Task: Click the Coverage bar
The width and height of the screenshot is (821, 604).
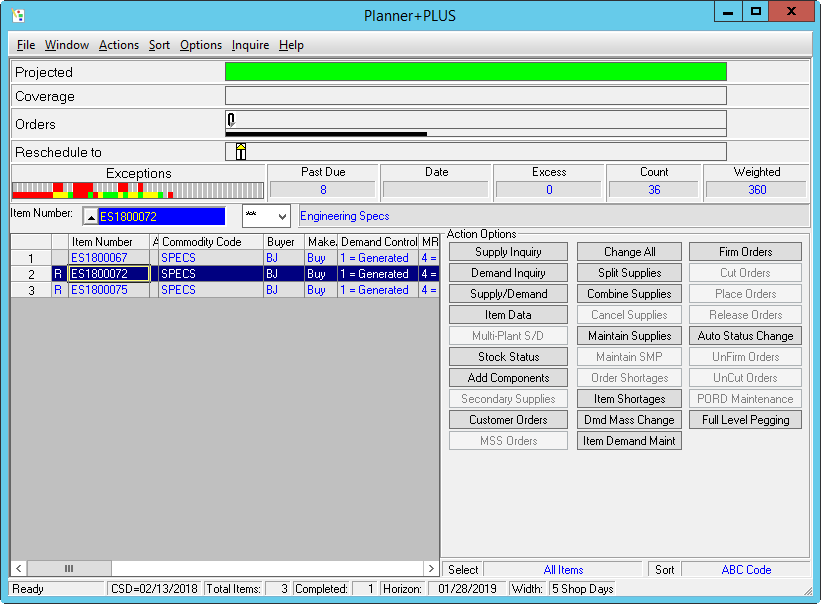Action: point(475,96)
